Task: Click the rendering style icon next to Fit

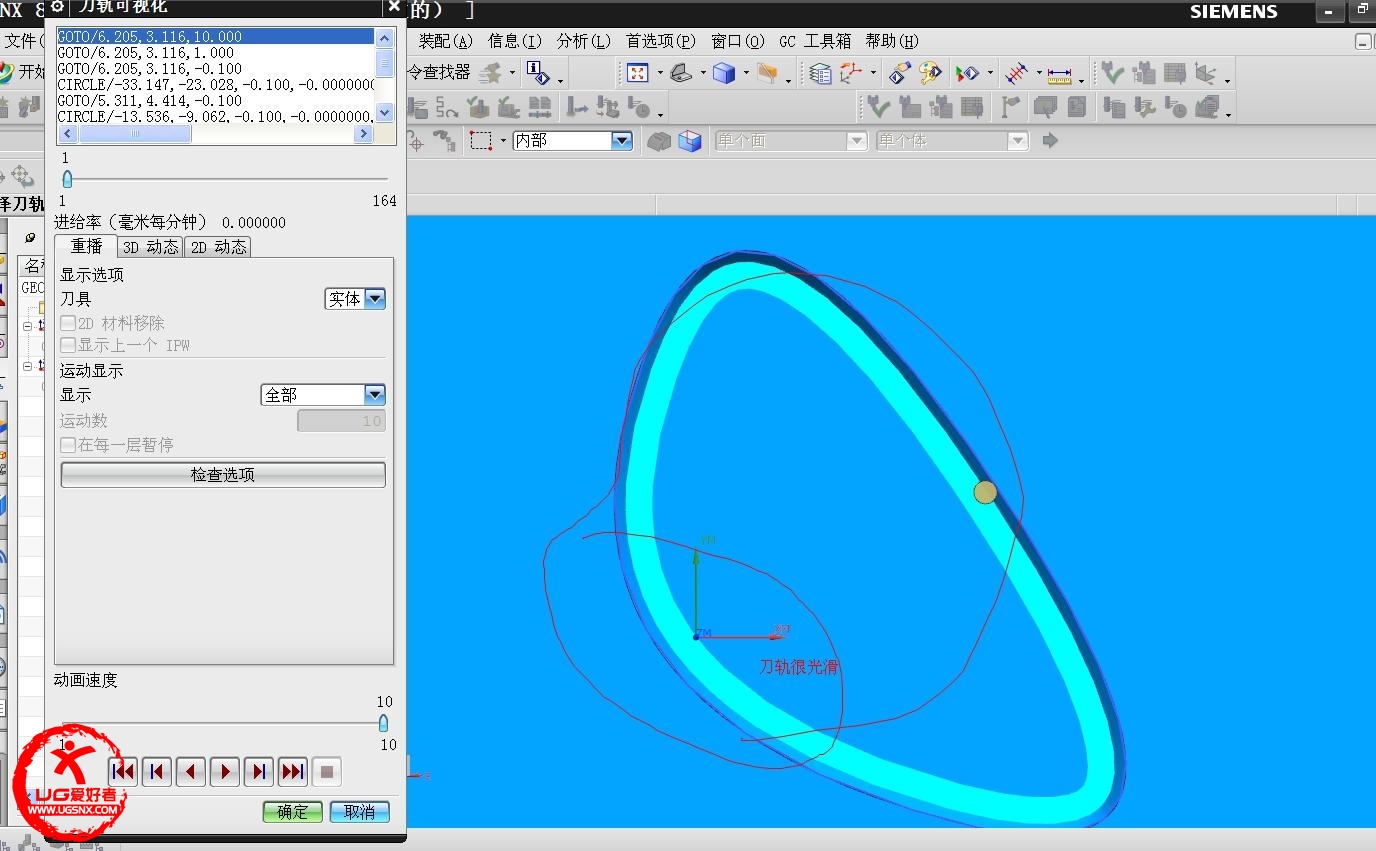Action: pyautogui.click(x=681, y=73)
